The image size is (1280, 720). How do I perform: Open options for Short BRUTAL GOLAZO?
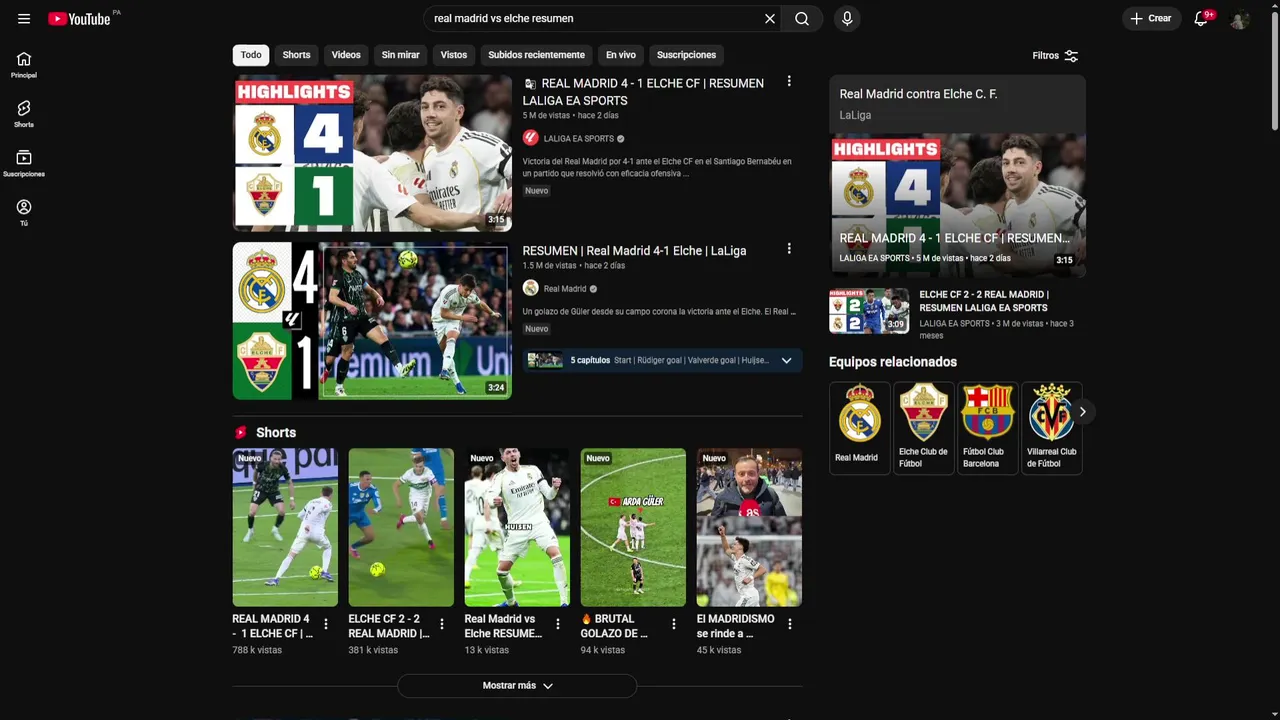point(674,624)
